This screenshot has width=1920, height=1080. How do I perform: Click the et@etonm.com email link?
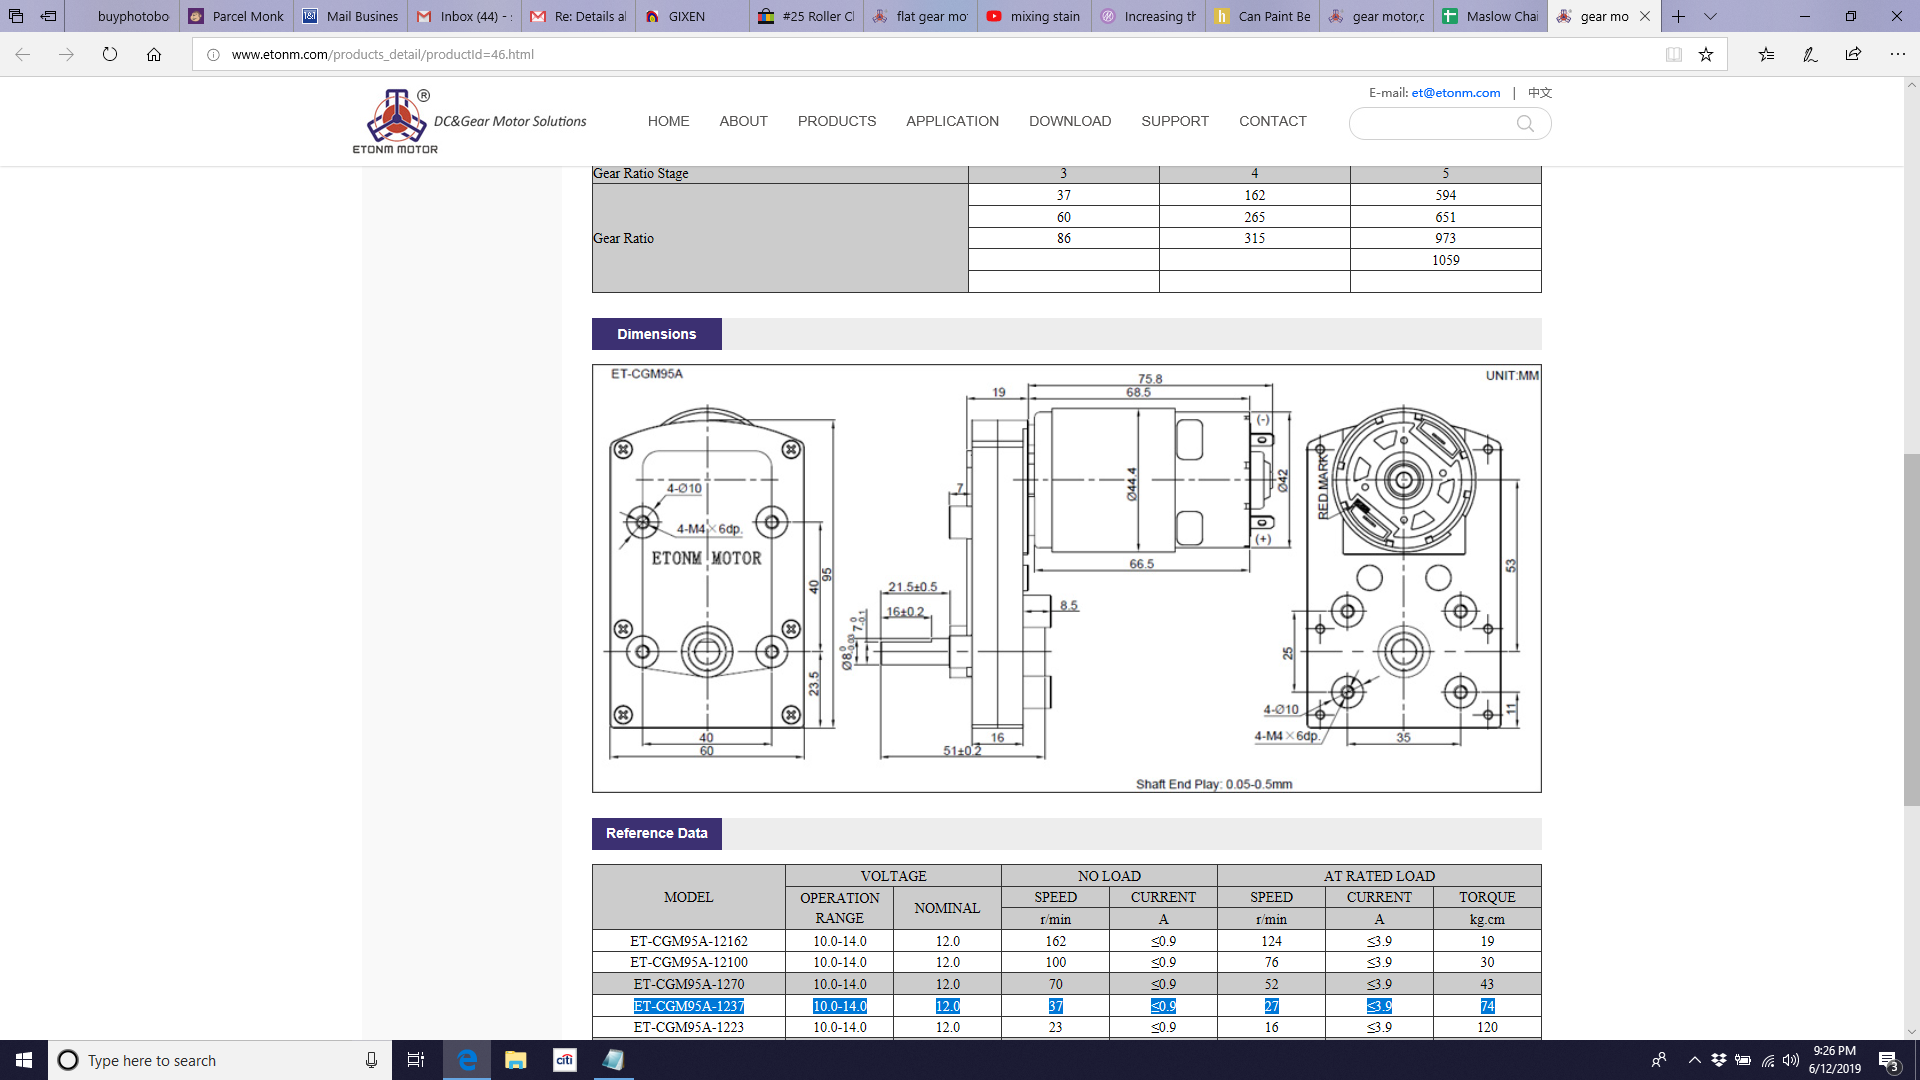[1455, 92]
